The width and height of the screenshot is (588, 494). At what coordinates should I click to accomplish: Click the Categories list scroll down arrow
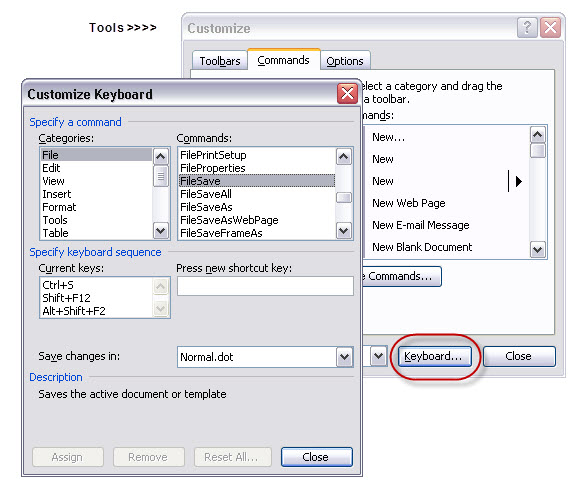click(161, 230)
